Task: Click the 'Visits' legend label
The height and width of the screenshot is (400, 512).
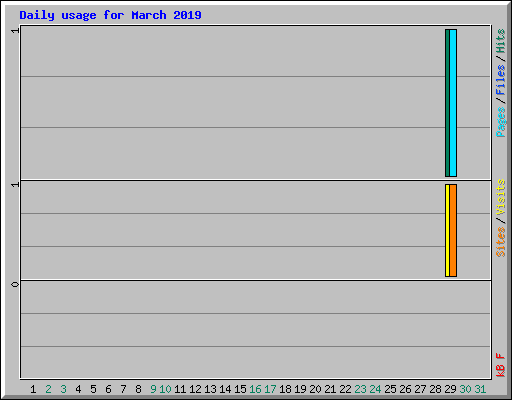Action: [500, 197]
